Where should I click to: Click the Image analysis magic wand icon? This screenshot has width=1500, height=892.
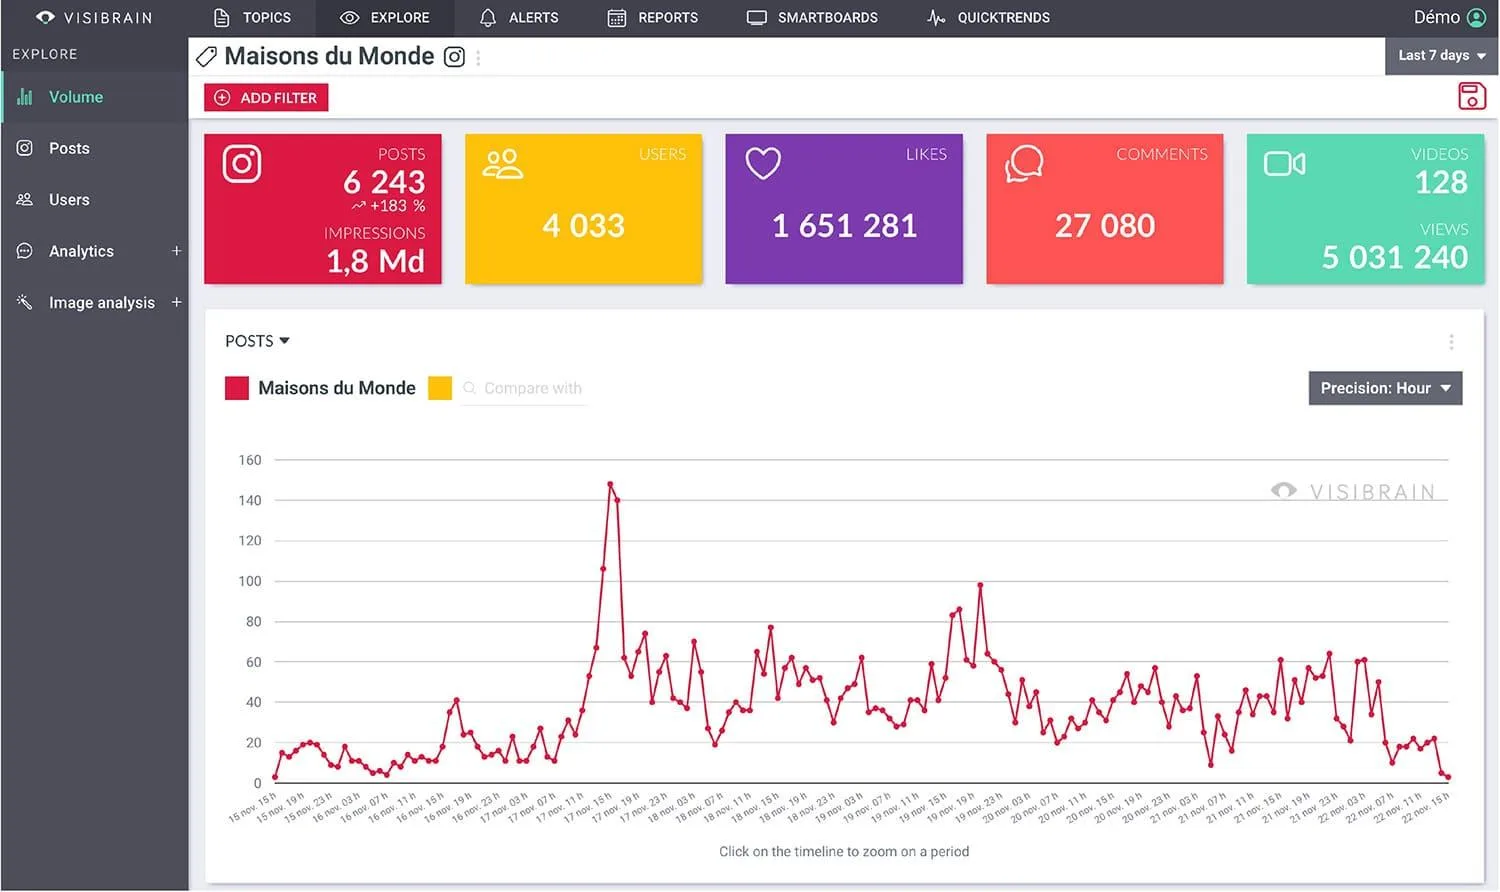point(25,302)
